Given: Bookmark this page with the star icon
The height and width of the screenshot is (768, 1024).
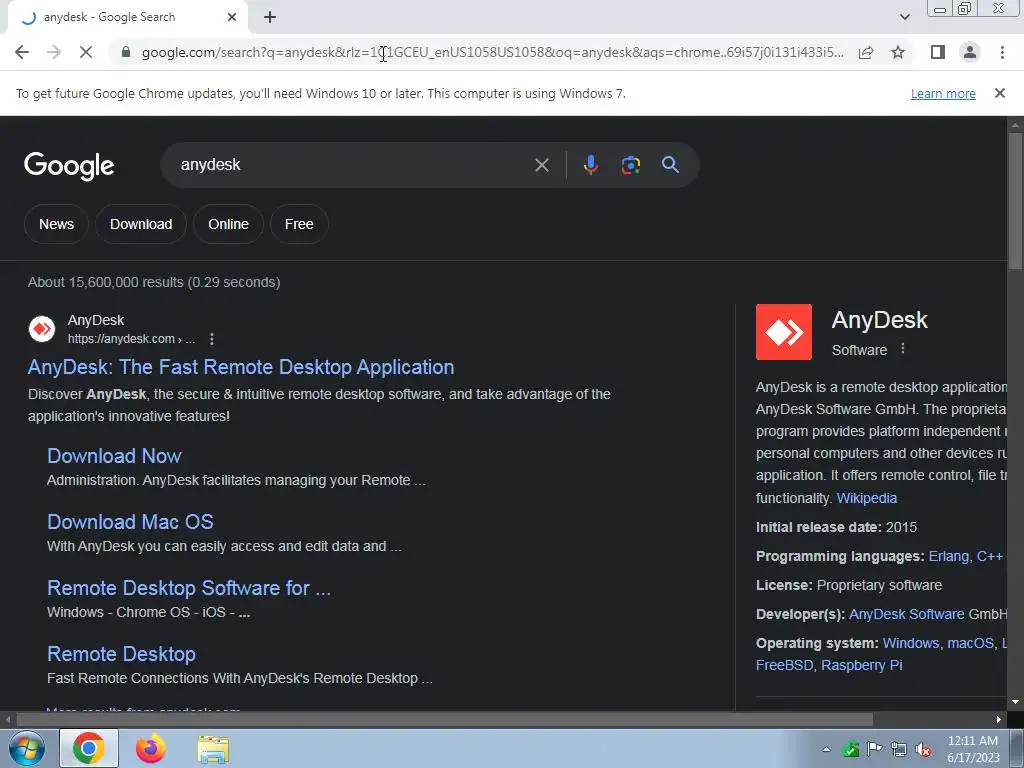Looking at the screenshot, I should click(x=898, y=52).
